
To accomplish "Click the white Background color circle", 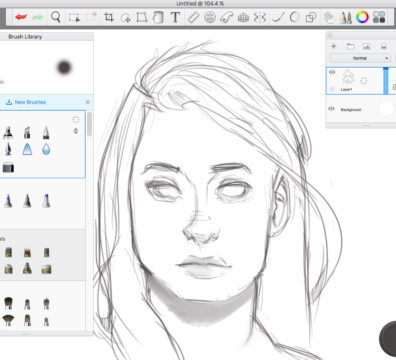I will 386,109.
